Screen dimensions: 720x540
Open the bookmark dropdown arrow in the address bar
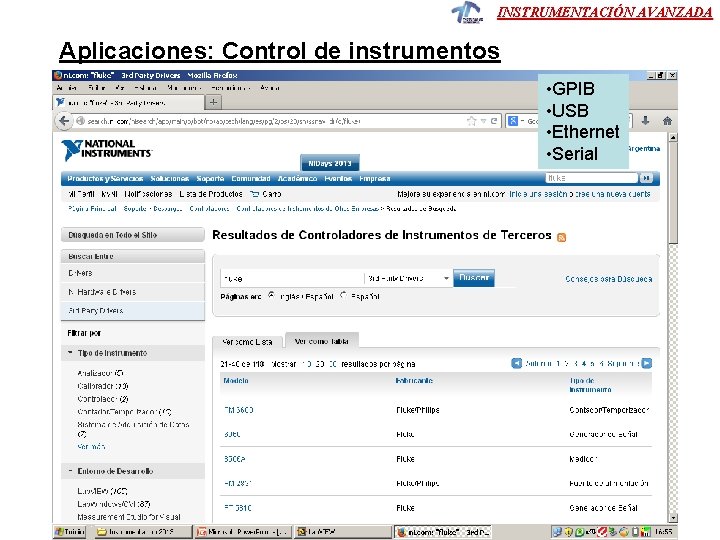483,121
